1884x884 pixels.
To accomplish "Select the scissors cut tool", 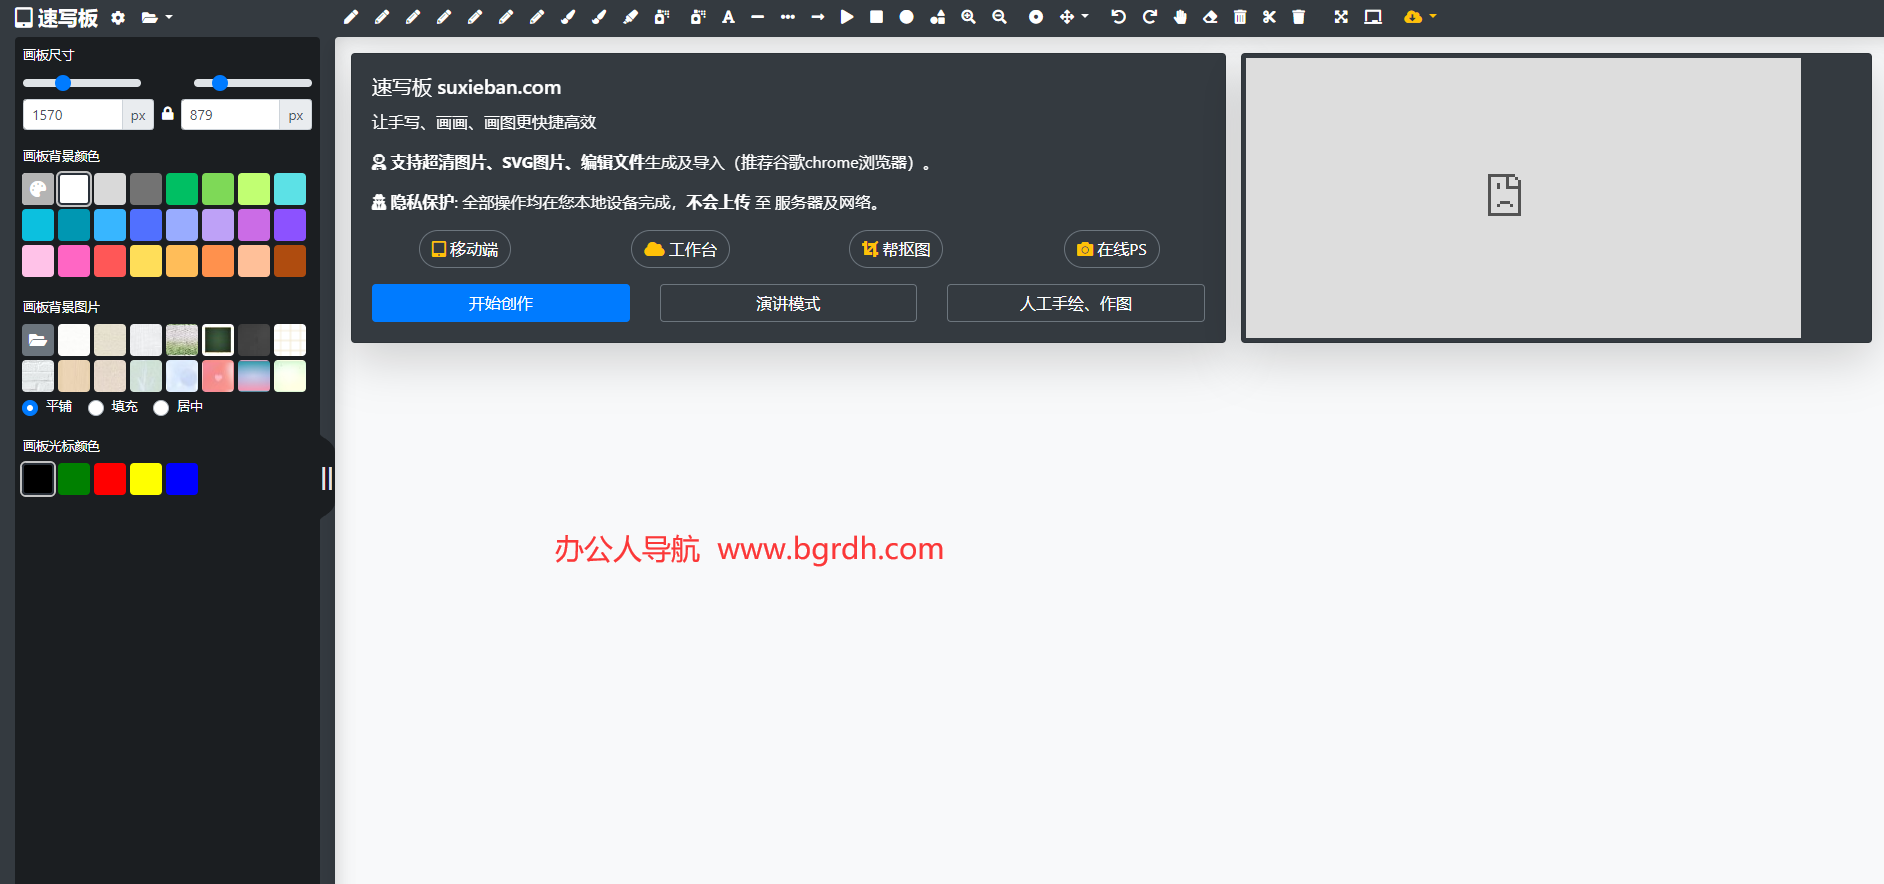I will pyautogui.click(x=1269, y=17).
